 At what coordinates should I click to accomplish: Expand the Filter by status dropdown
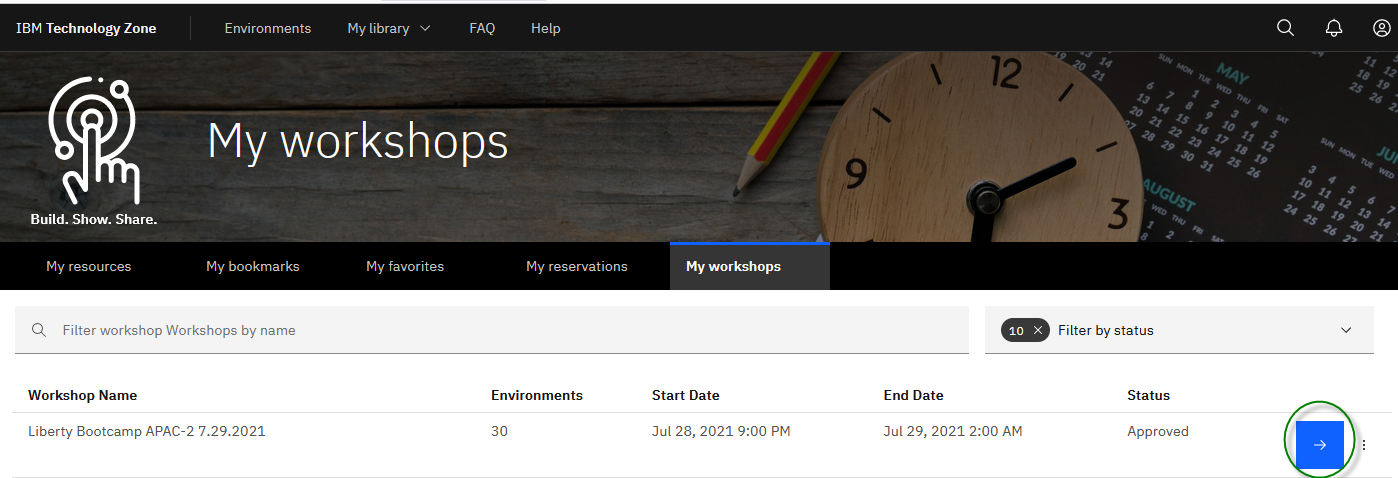1180,330
